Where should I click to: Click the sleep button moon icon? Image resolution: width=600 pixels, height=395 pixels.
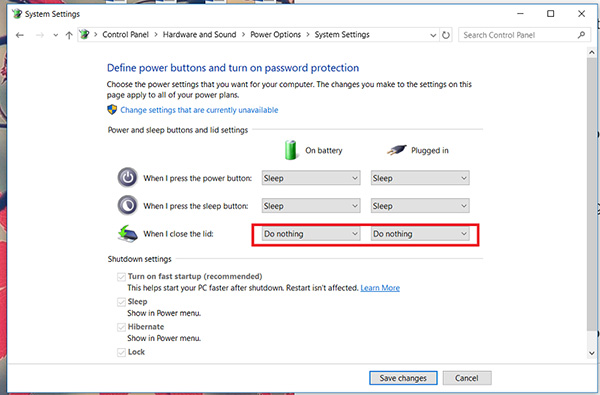click(x=127, y=205)
